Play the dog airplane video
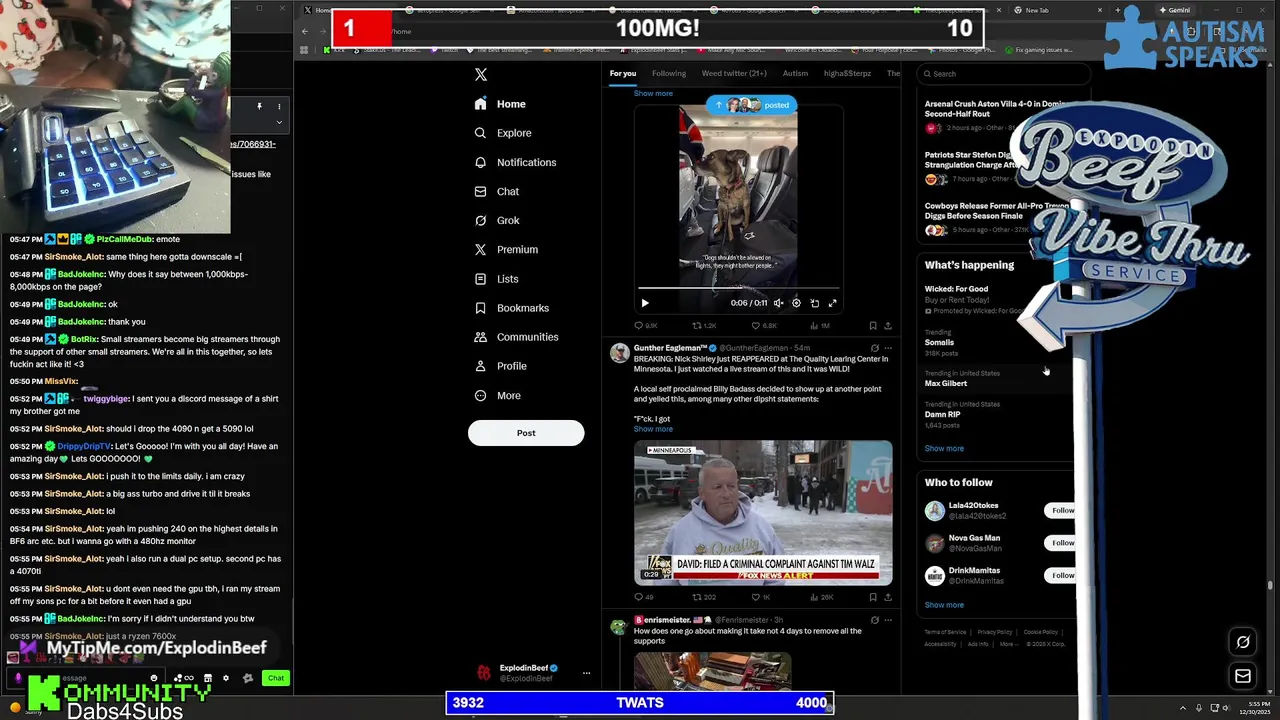Image resolution: width=1280 pixels, height=720 pixels. (645, 303)
